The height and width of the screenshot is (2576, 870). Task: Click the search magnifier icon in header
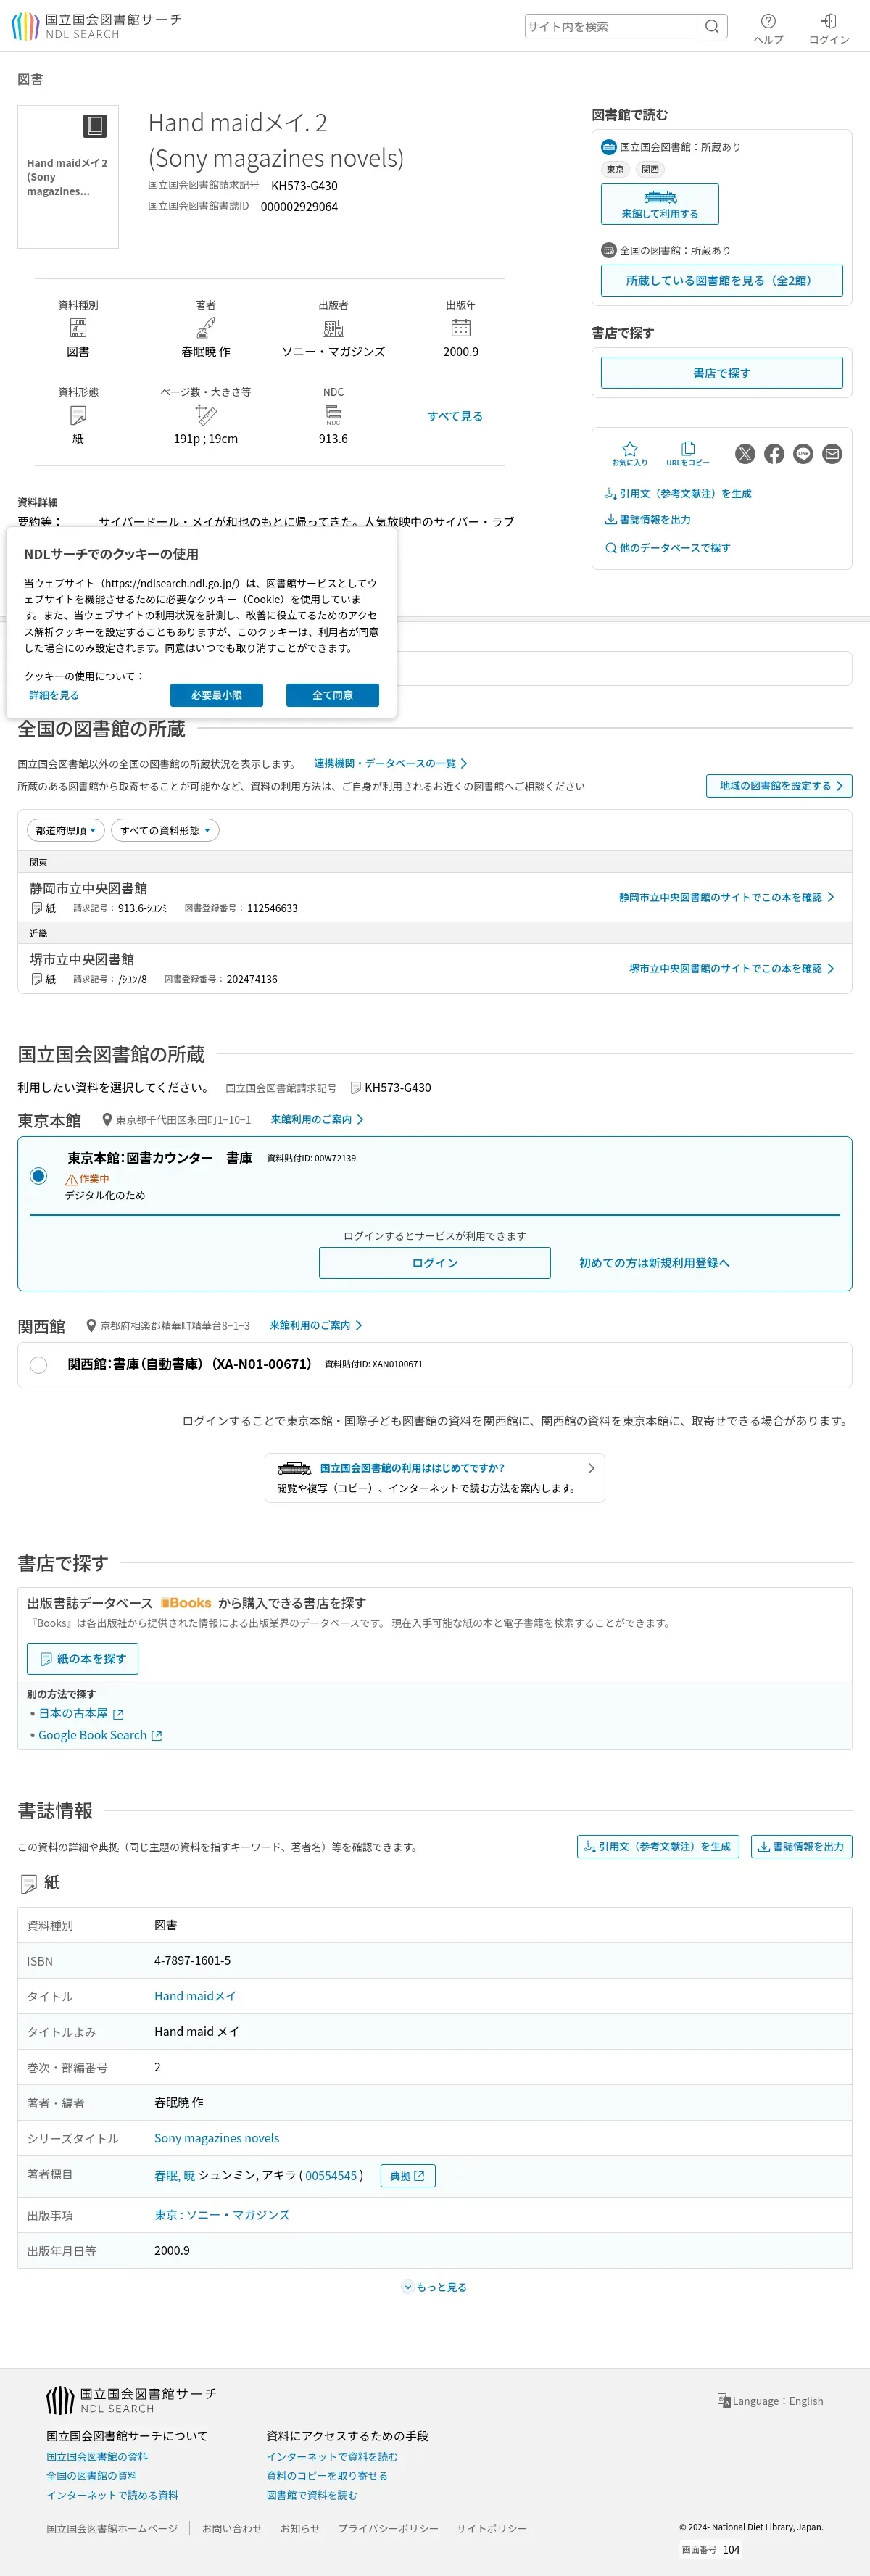tap(712, 26)
